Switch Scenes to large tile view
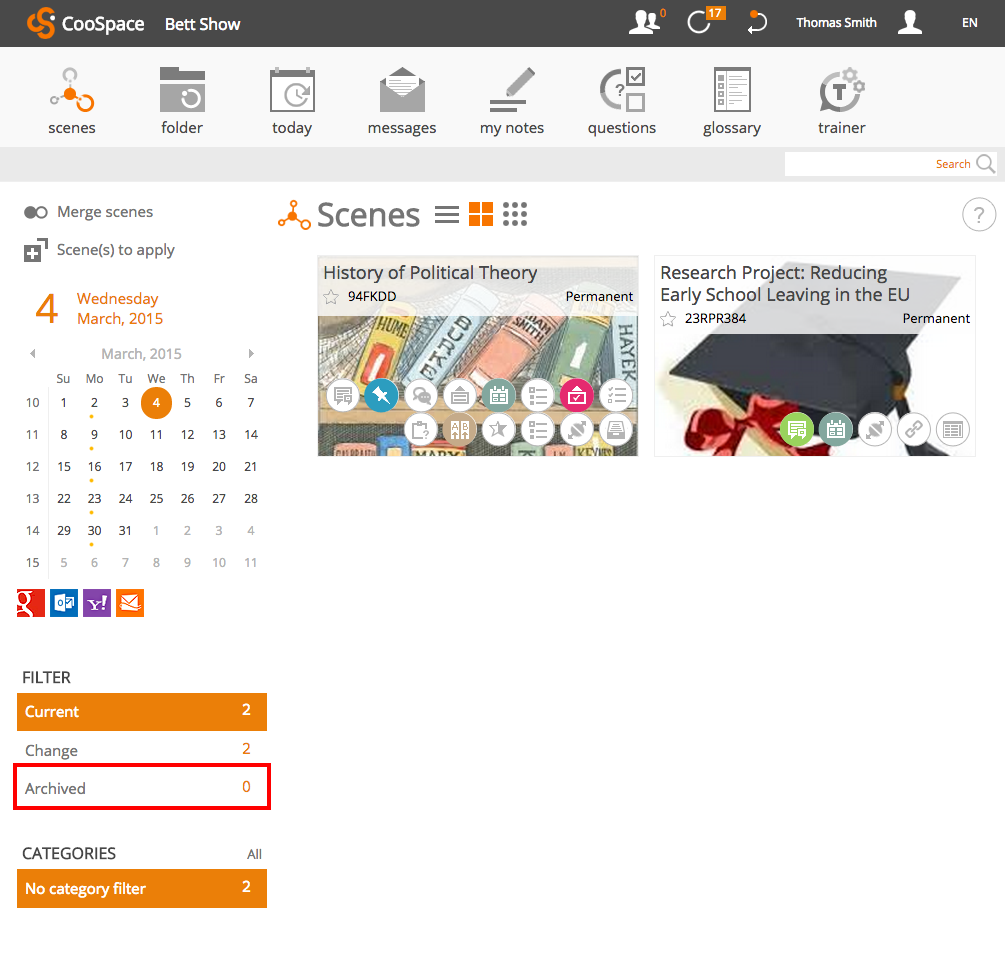Screen dimensions: 1005x963 (481, 214)
